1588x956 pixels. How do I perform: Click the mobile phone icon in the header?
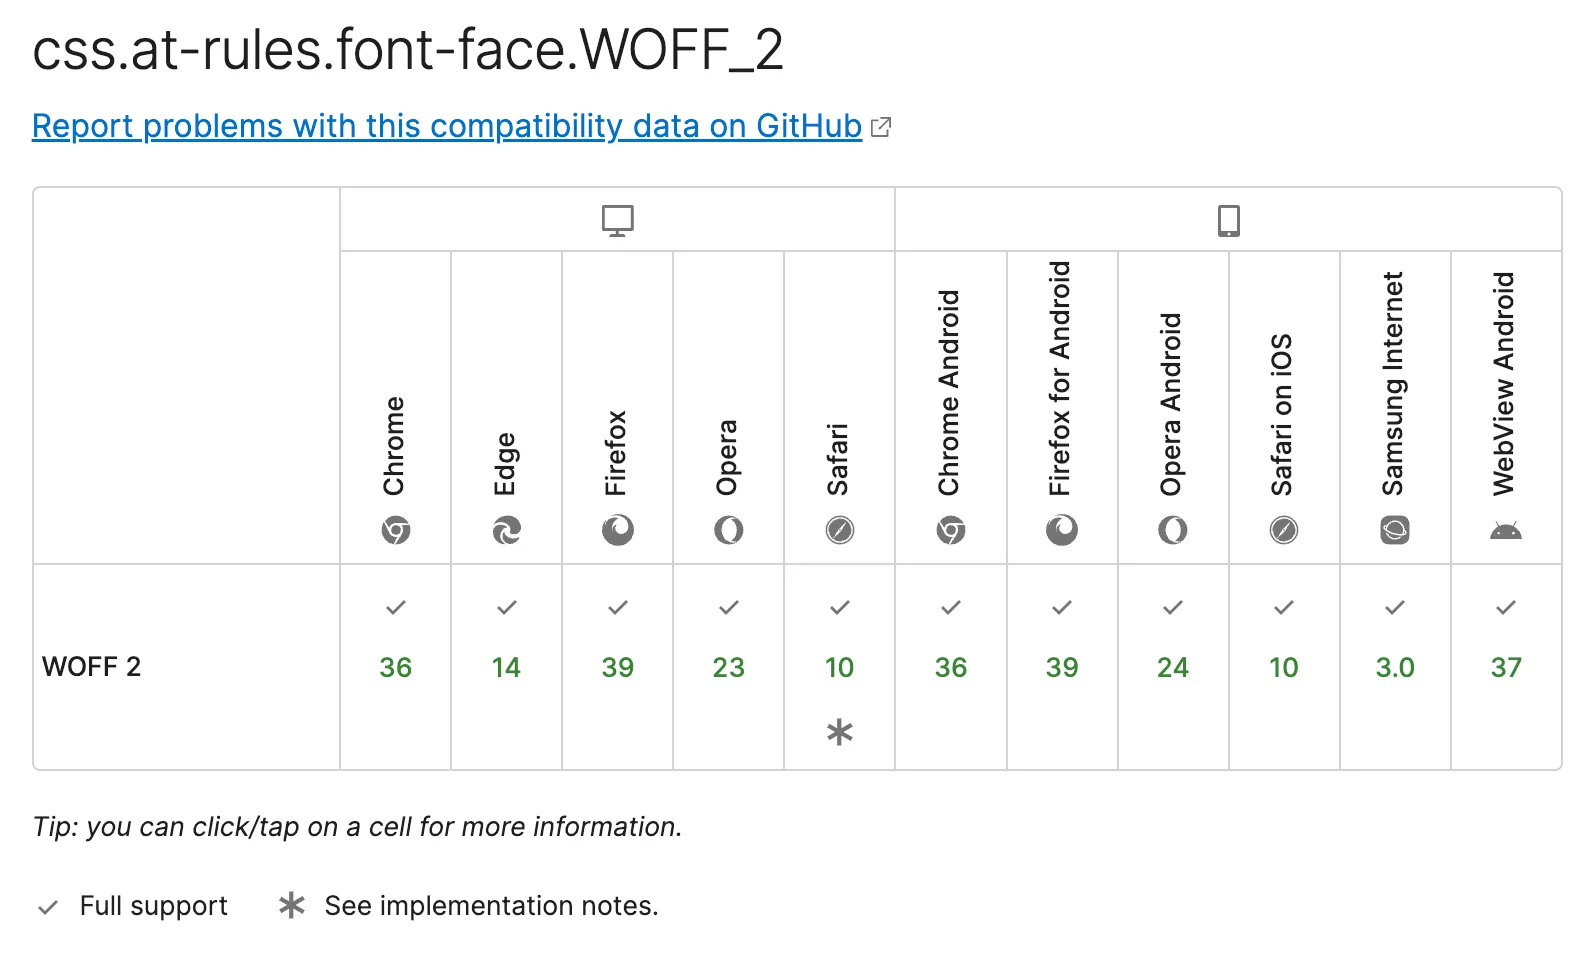[1228, 219]
